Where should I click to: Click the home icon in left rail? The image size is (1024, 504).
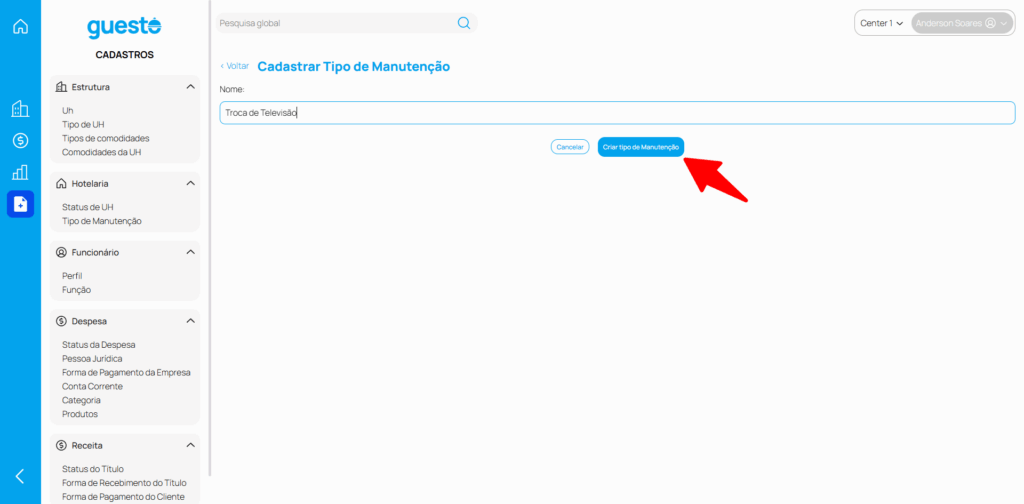point(20,26)
